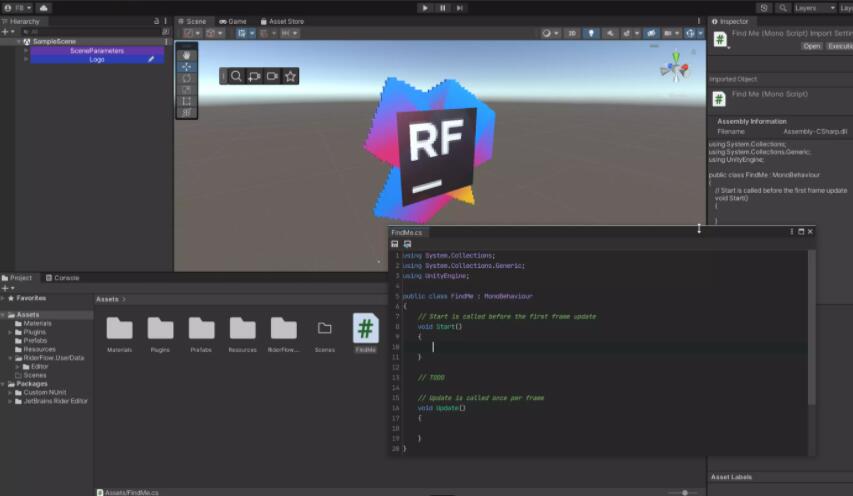Click the RiderFlow add camera preset icon

[254, 76]
